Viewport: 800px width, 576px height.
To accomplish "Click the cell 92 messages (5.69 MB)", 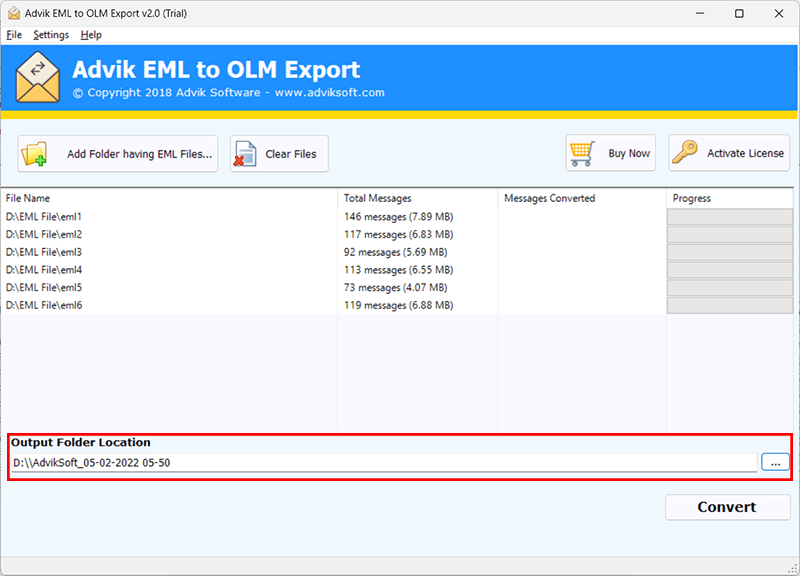I will pyautogui.click(x=395, y=252).
